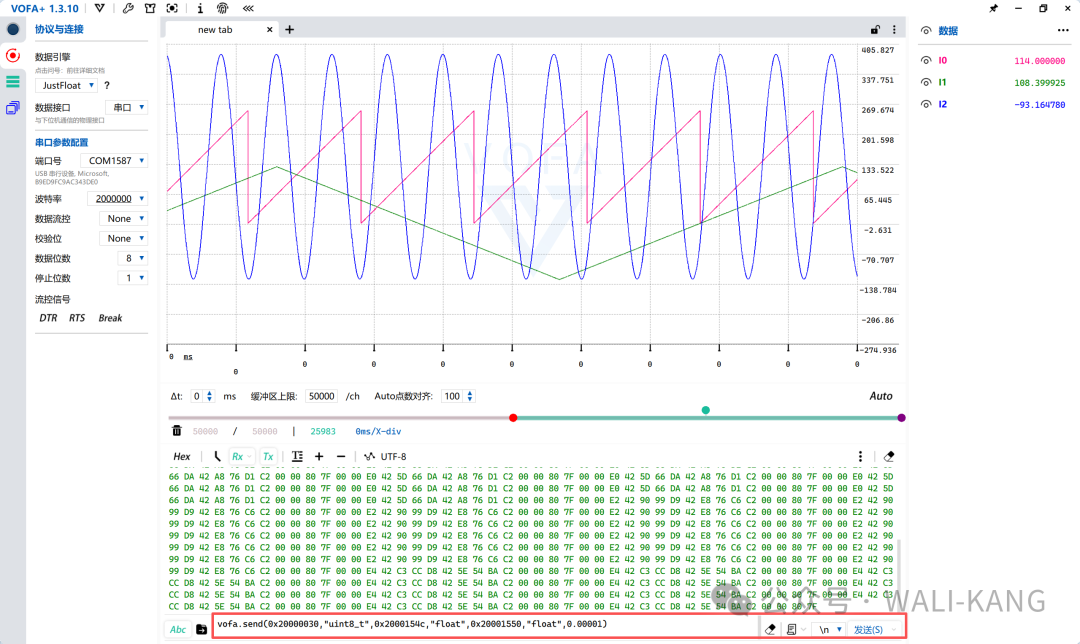Open the green stacked-bars sidebar panel

13,82
